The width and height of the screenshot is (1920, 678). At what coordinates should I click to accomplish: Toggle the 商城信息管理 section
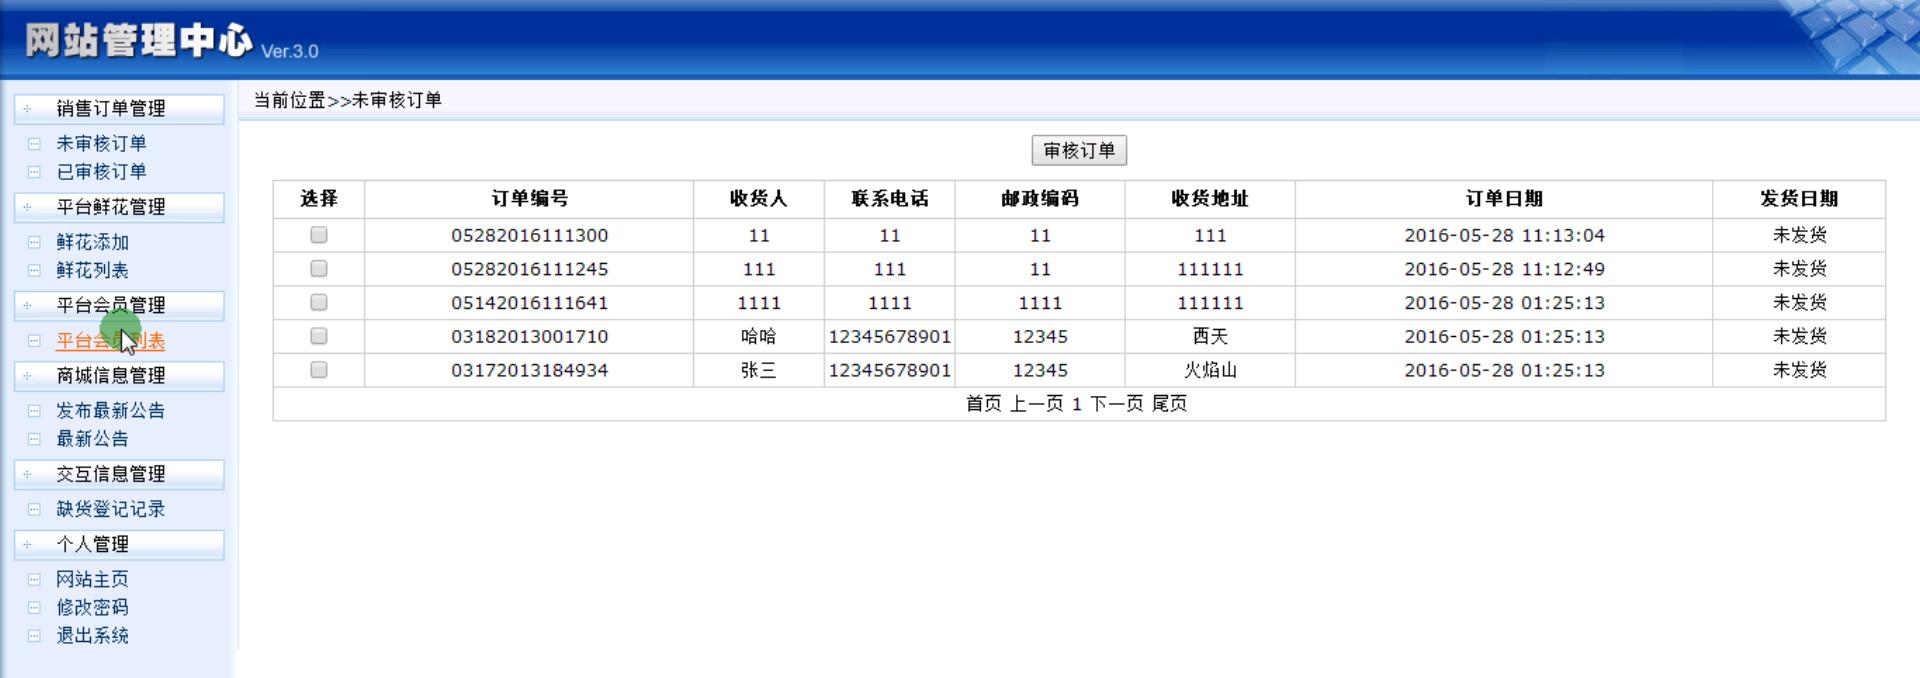(x=119, y=376)
